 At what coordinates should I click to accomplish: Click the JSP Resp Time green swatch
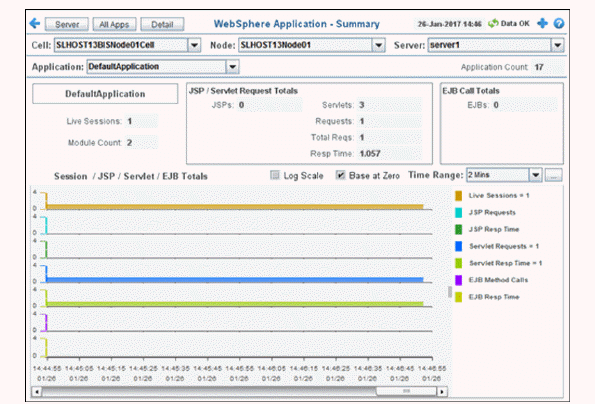coord(458,229)
